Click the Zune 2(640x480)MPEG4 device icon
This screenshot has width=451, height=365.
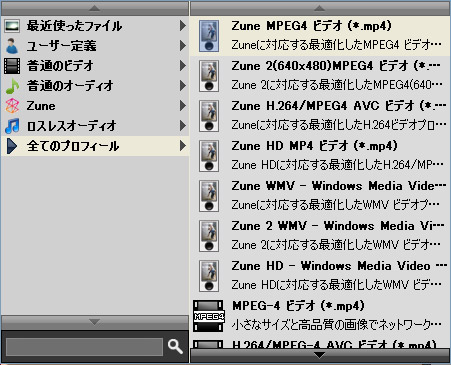tap(209, 76)
